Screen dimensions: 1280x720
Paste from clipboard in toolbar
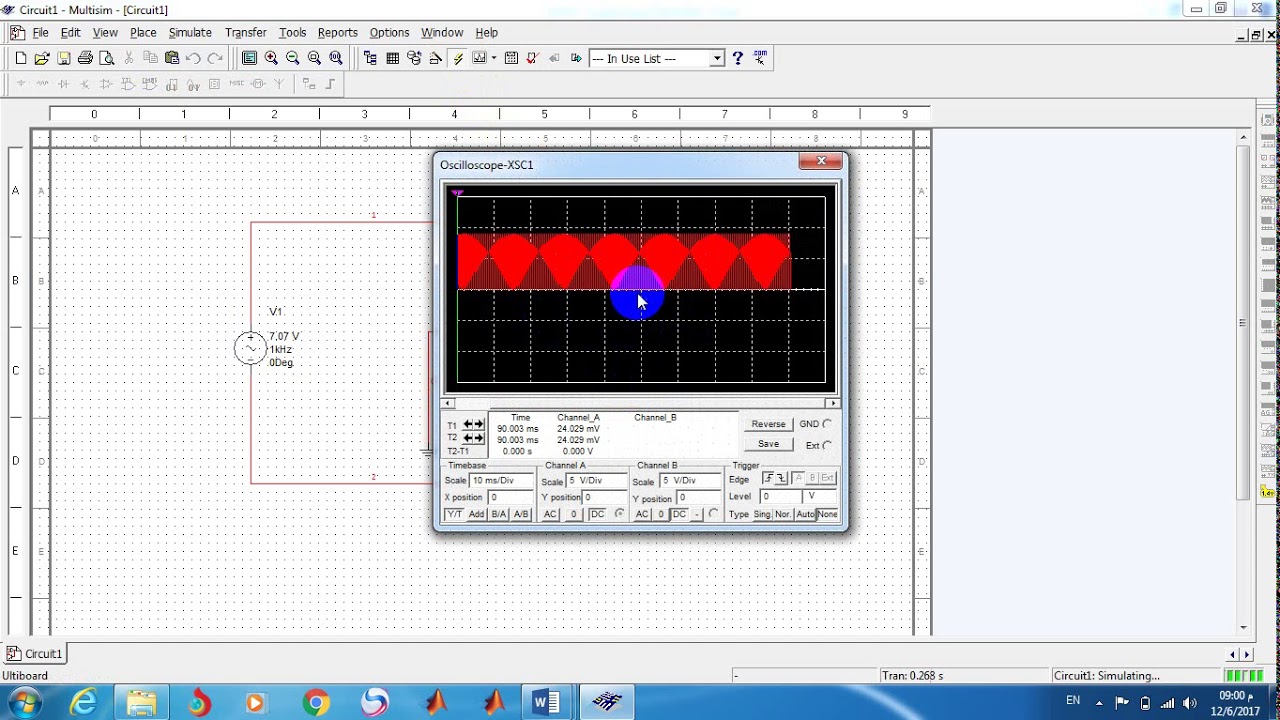pyautogui.click(x=172, y=58)
